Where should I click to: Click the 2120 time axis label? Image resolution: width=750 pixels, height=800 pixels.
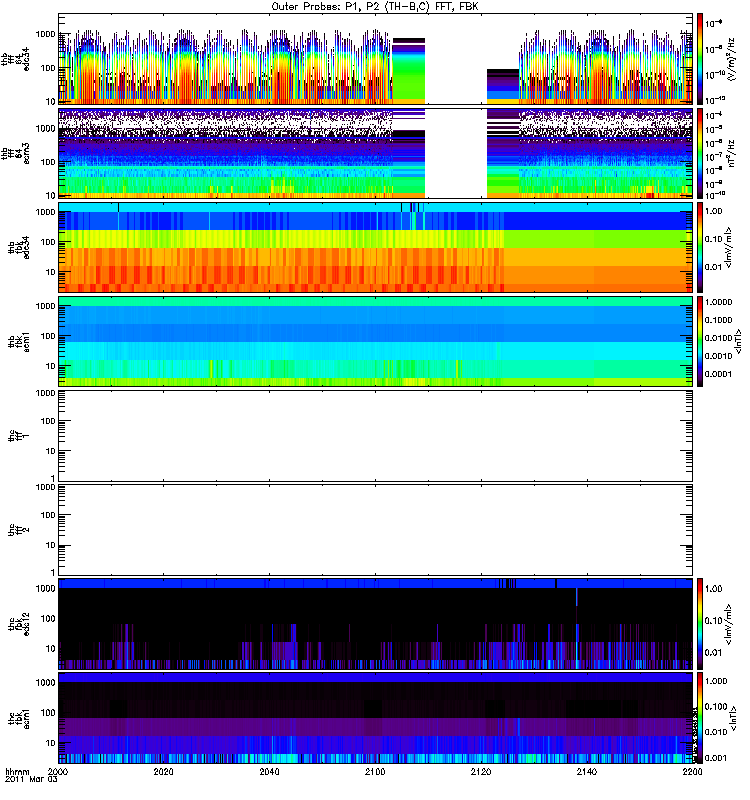(x=481, y=771)
